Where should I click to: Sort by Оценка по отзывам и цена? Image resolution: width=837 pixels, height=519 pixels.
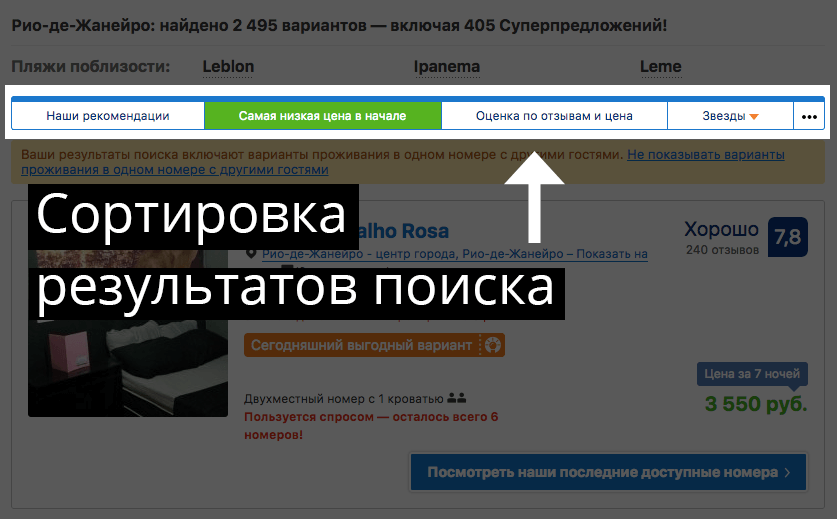(x=554, y=116)
